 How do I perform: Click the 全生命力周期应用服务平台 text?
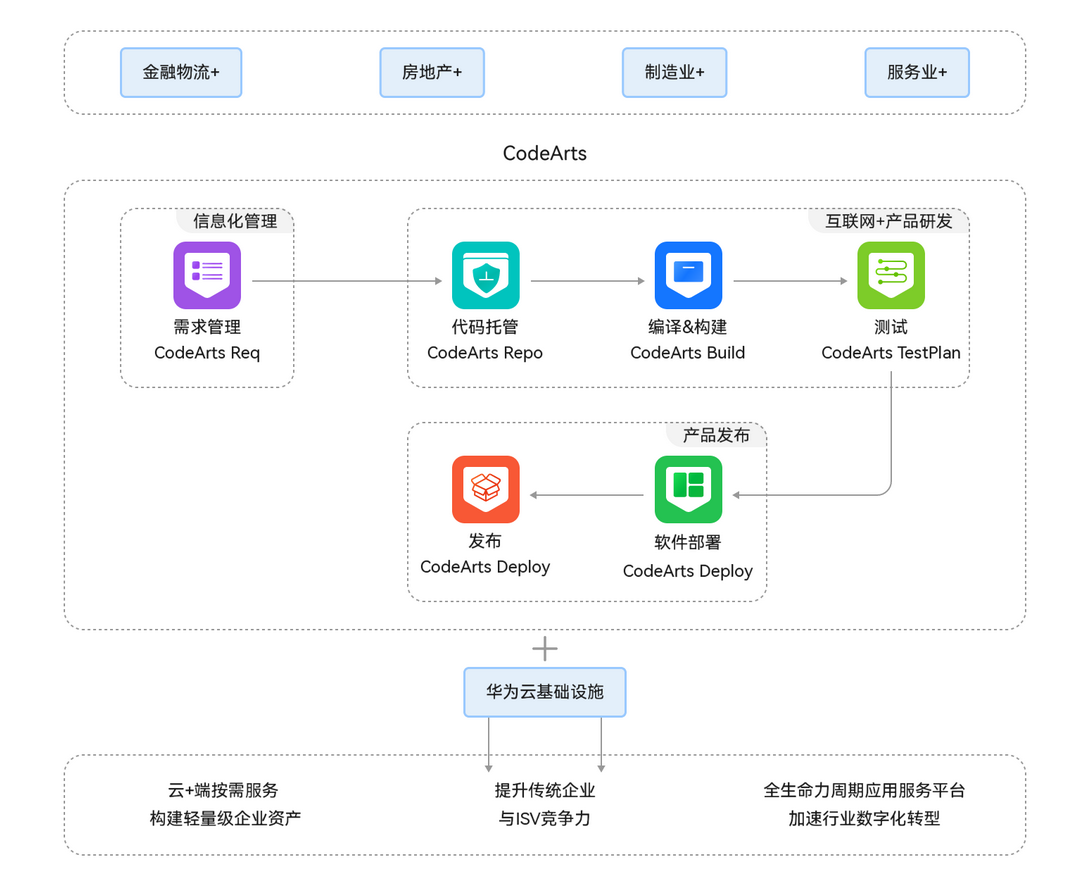pyautogui.click(x=864, y=791)
